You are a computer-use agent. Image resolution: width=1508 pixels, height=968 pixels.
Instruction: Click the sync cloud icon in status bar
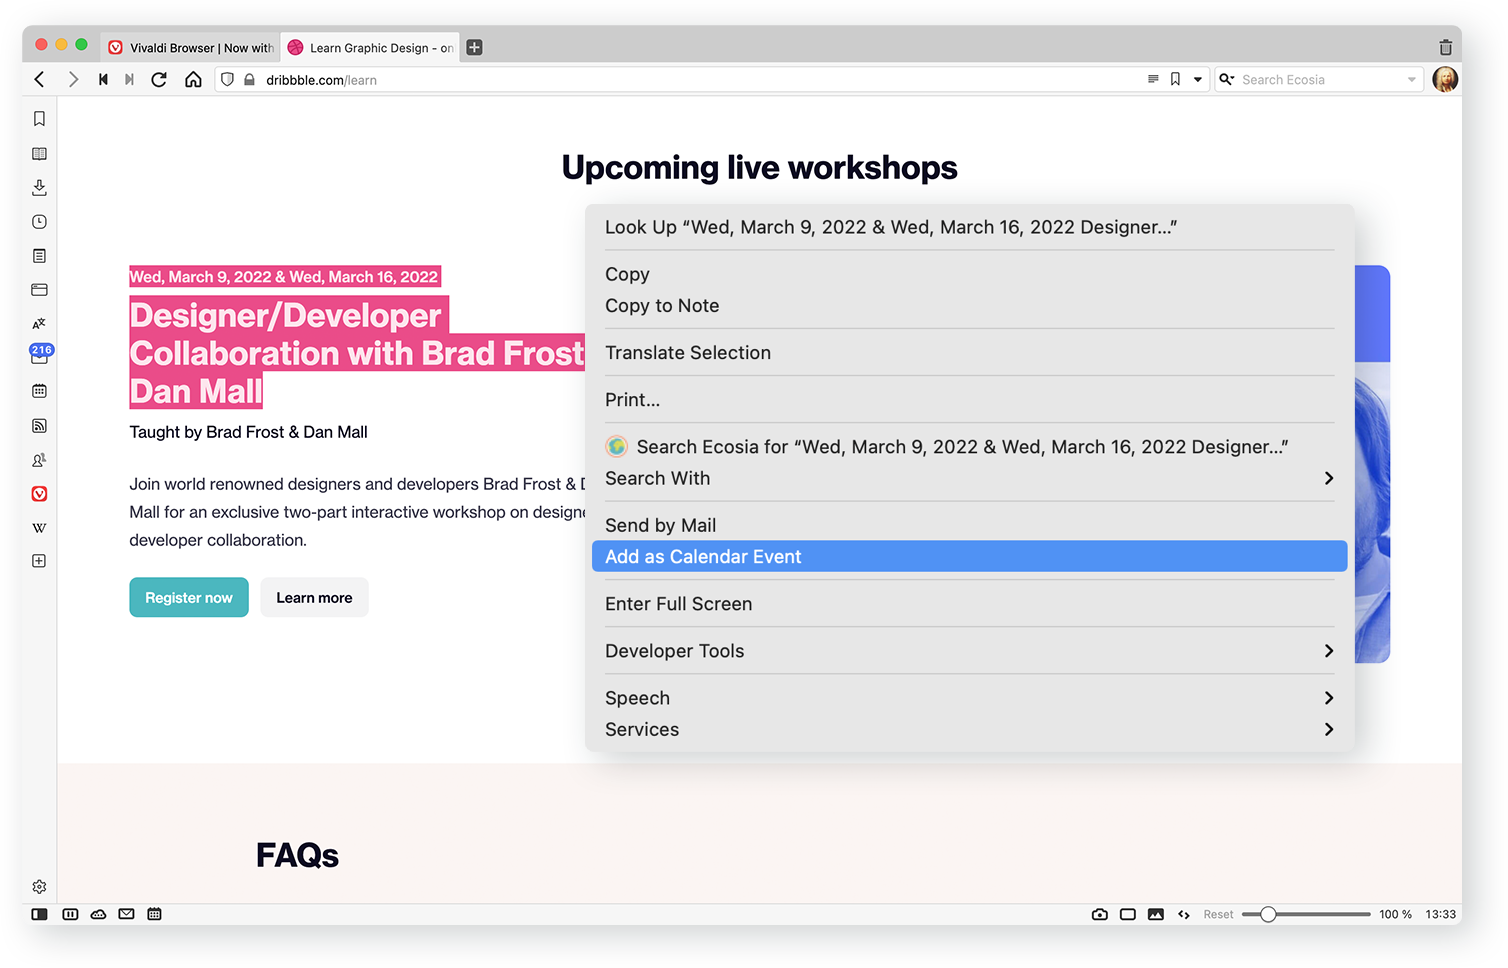[98, 914]
